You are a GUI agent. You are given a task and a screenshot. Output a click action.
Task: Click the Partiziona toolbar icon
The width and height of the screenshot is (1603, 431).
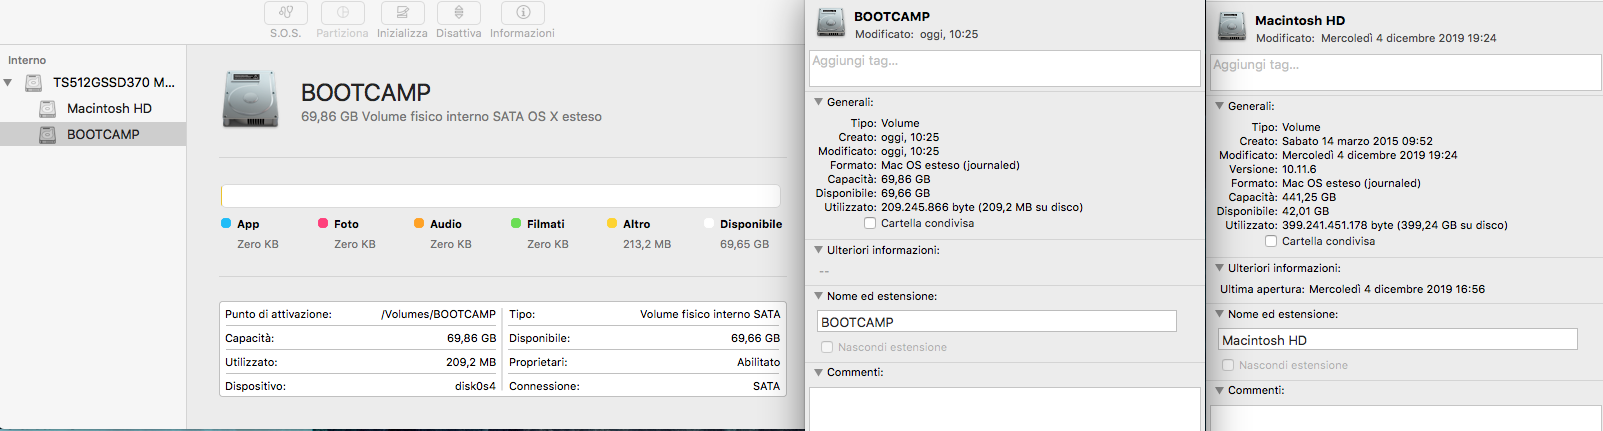pos(342,13)
